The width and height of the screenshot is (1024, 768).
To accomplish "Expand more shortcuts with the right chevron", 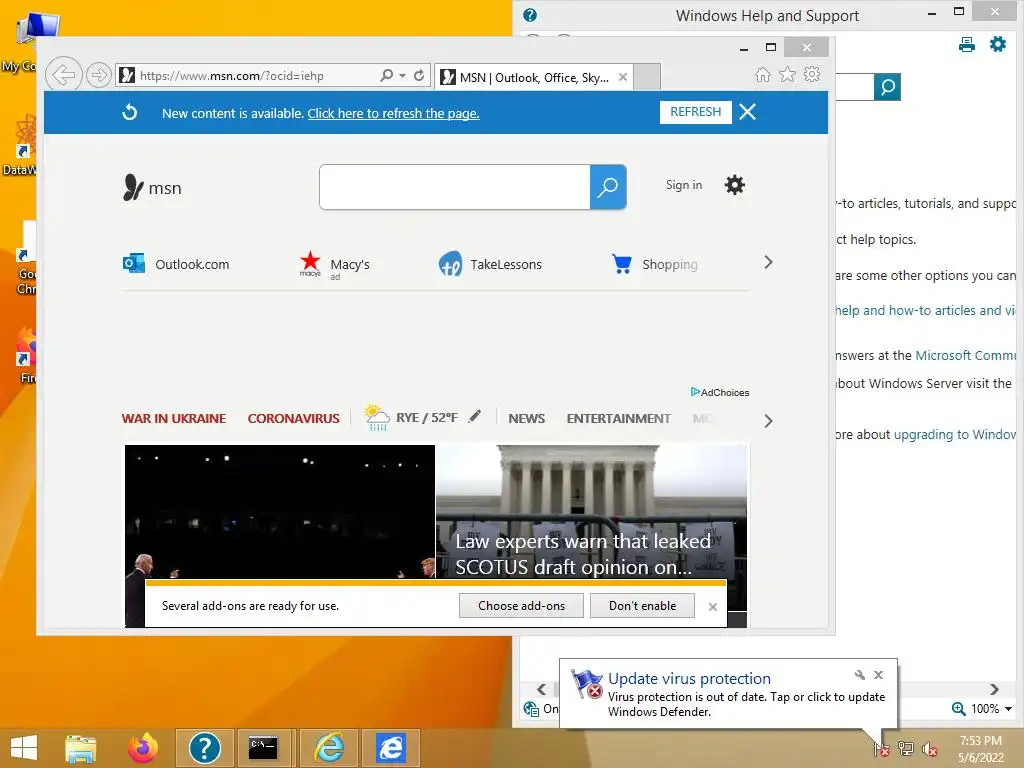I will pyautogui.click(x=768, y=263).
